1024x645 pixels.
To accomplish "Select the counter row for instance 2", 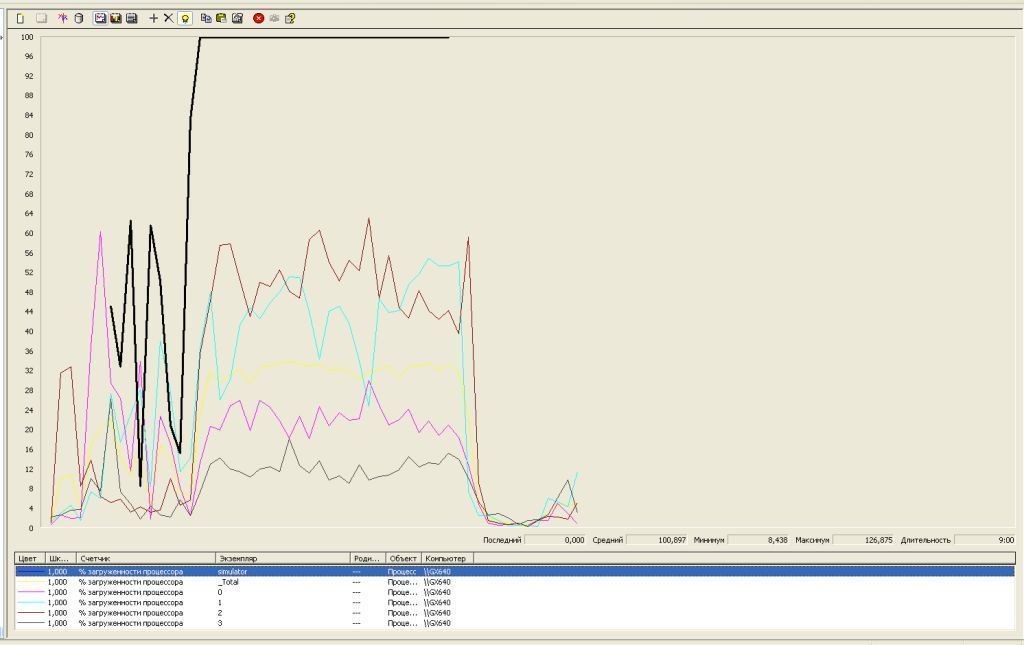I will pos(515,613).
